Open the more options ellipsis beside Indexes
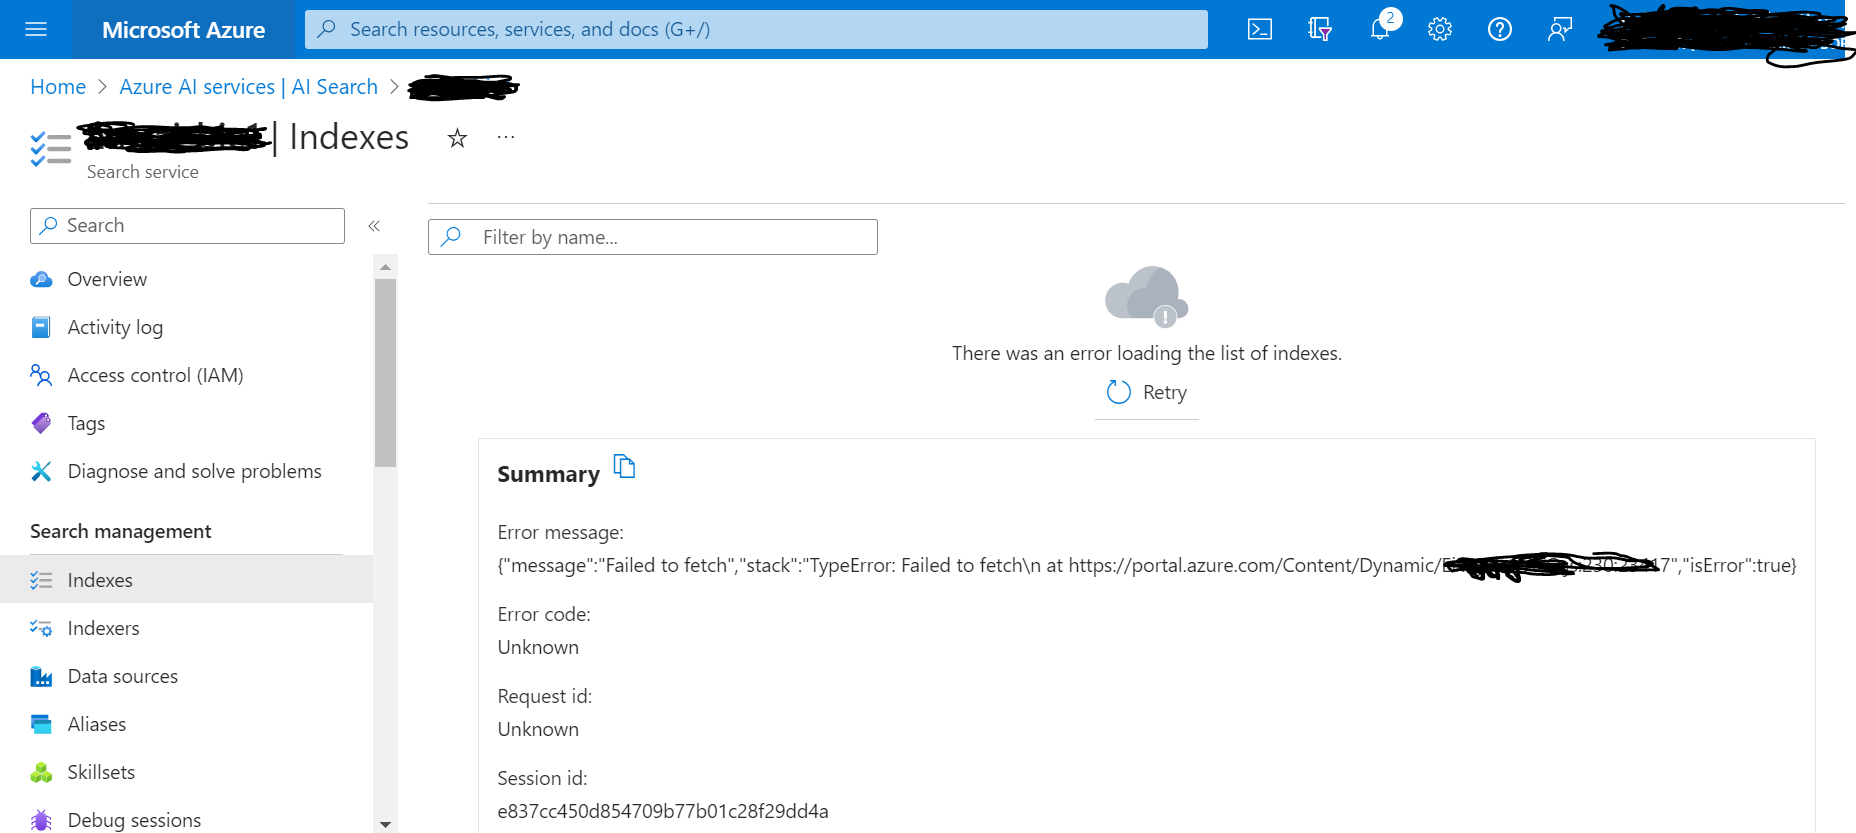The height and width of the screenshot is (833, 1856). tap(506, 137)
